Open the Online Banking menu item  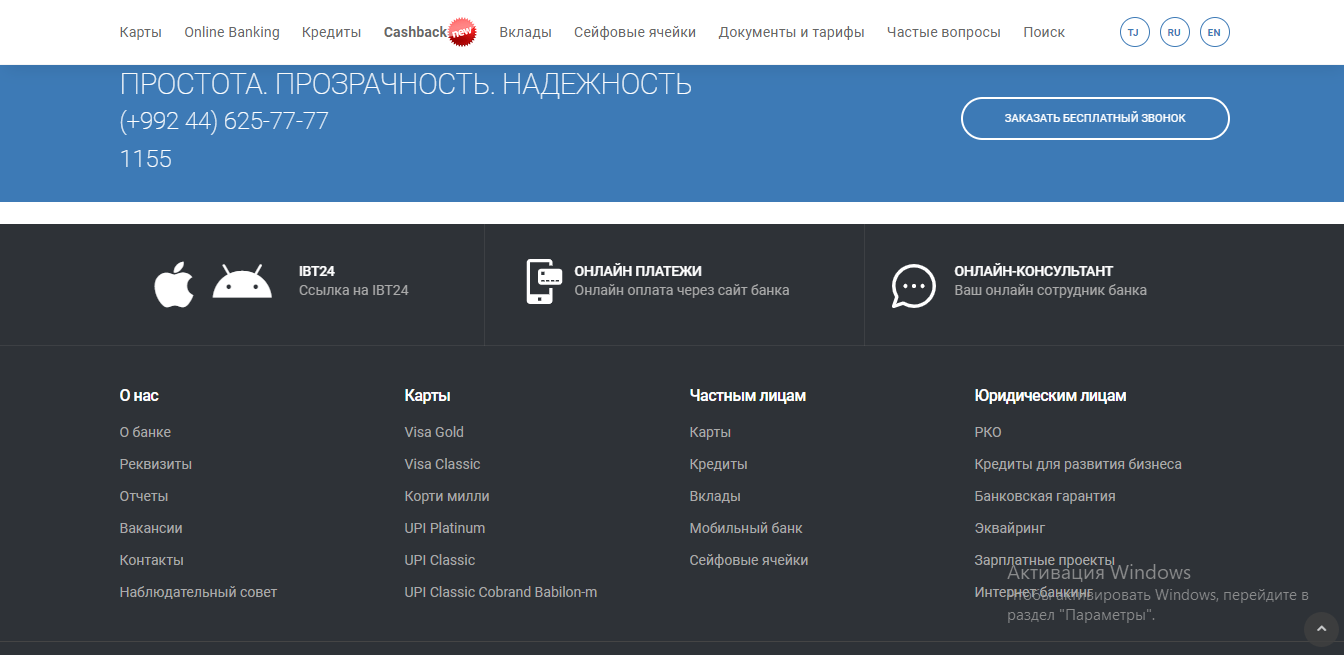tap(232, 32)
